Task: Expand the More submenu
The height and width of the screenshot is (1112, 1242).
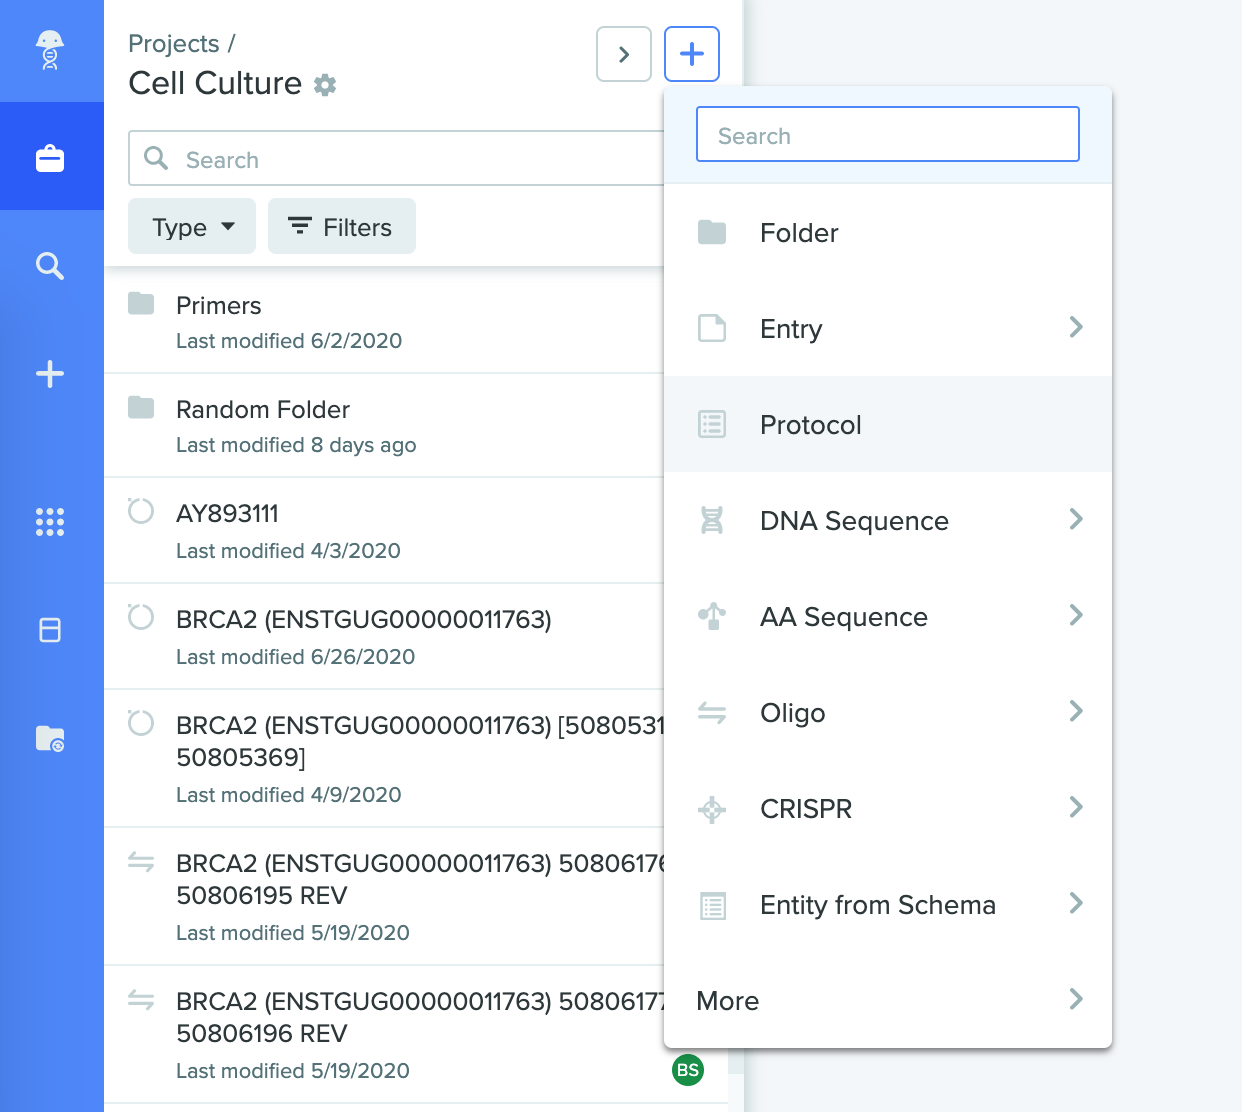Action: [1076, 1000]
